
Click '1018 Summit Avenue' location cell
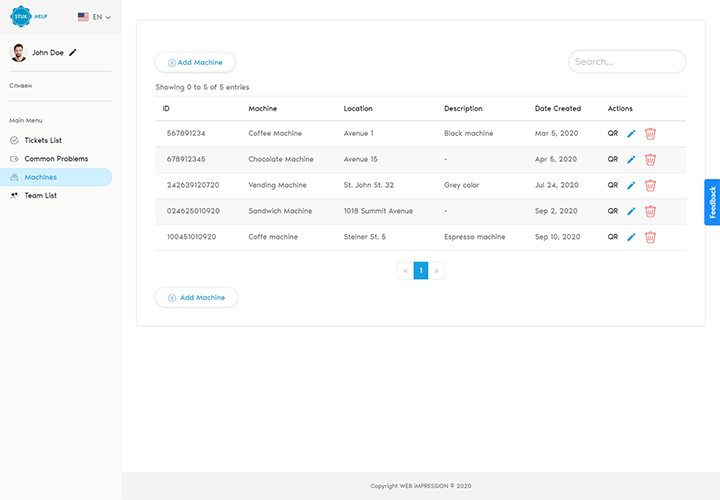point(378,211)
